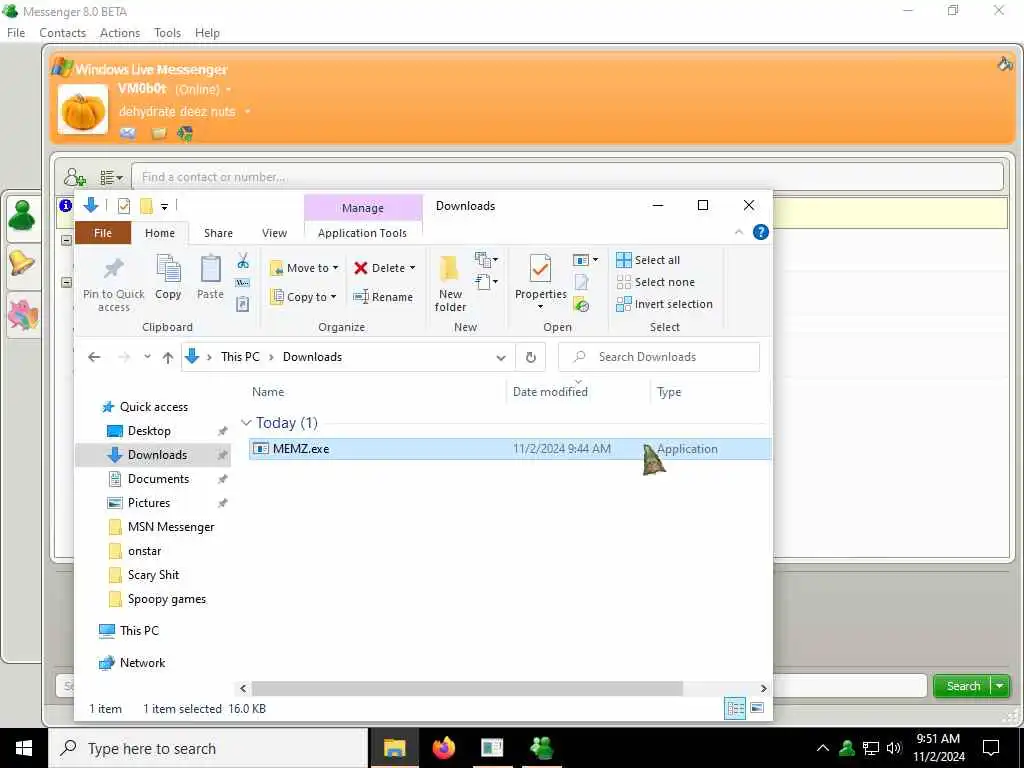Open Messenger Actions menu

[x=120, y=33]
